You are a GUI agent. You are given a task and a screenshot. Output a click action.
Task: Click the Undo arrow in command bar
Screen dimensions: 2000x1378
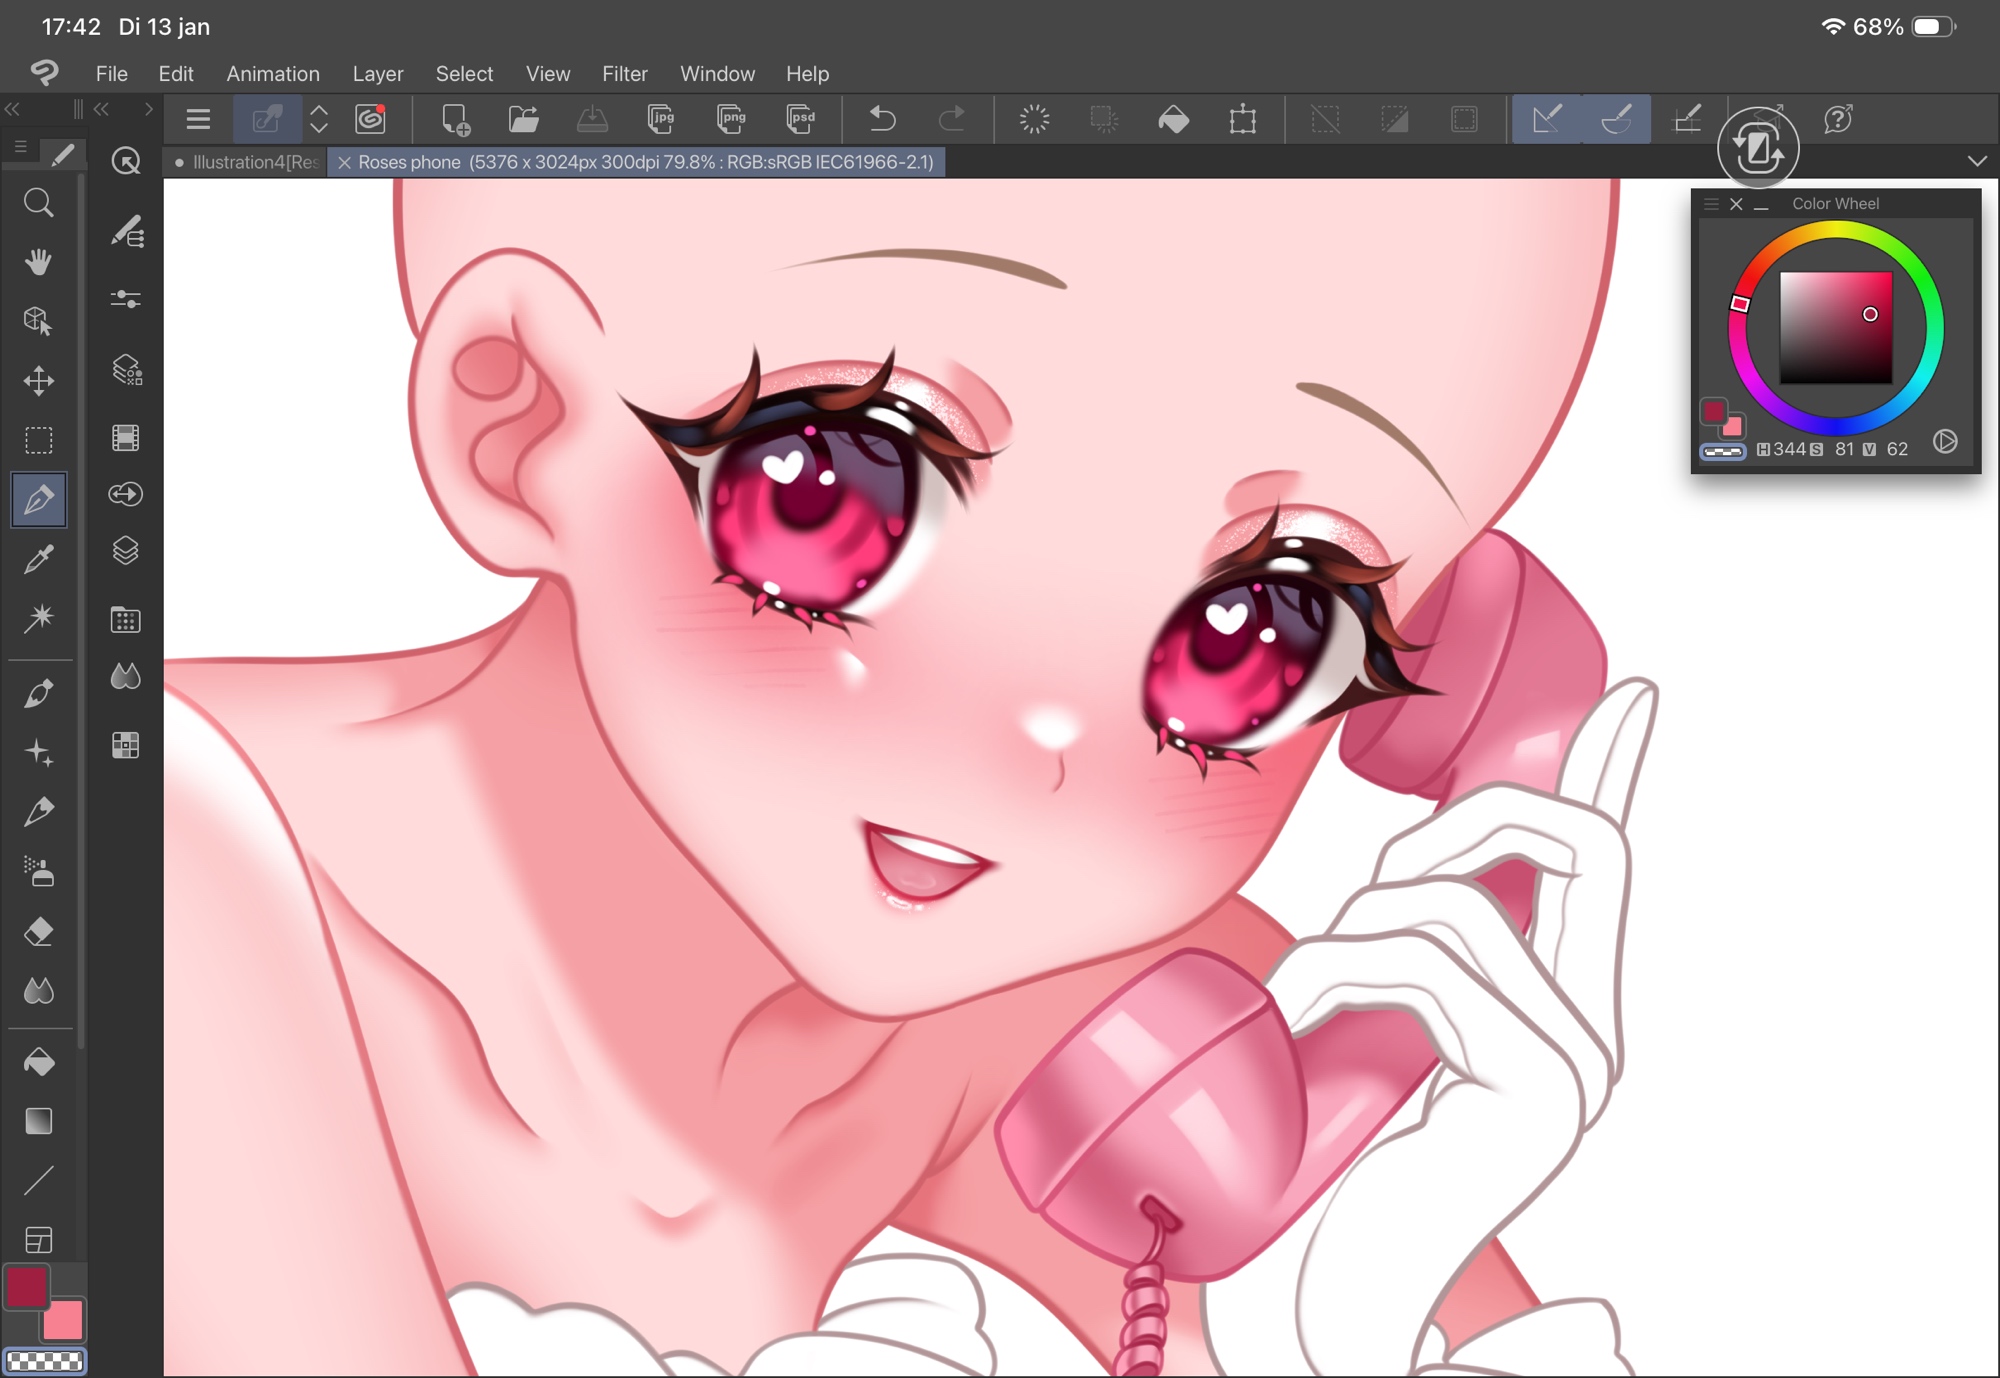coord(882,120)
